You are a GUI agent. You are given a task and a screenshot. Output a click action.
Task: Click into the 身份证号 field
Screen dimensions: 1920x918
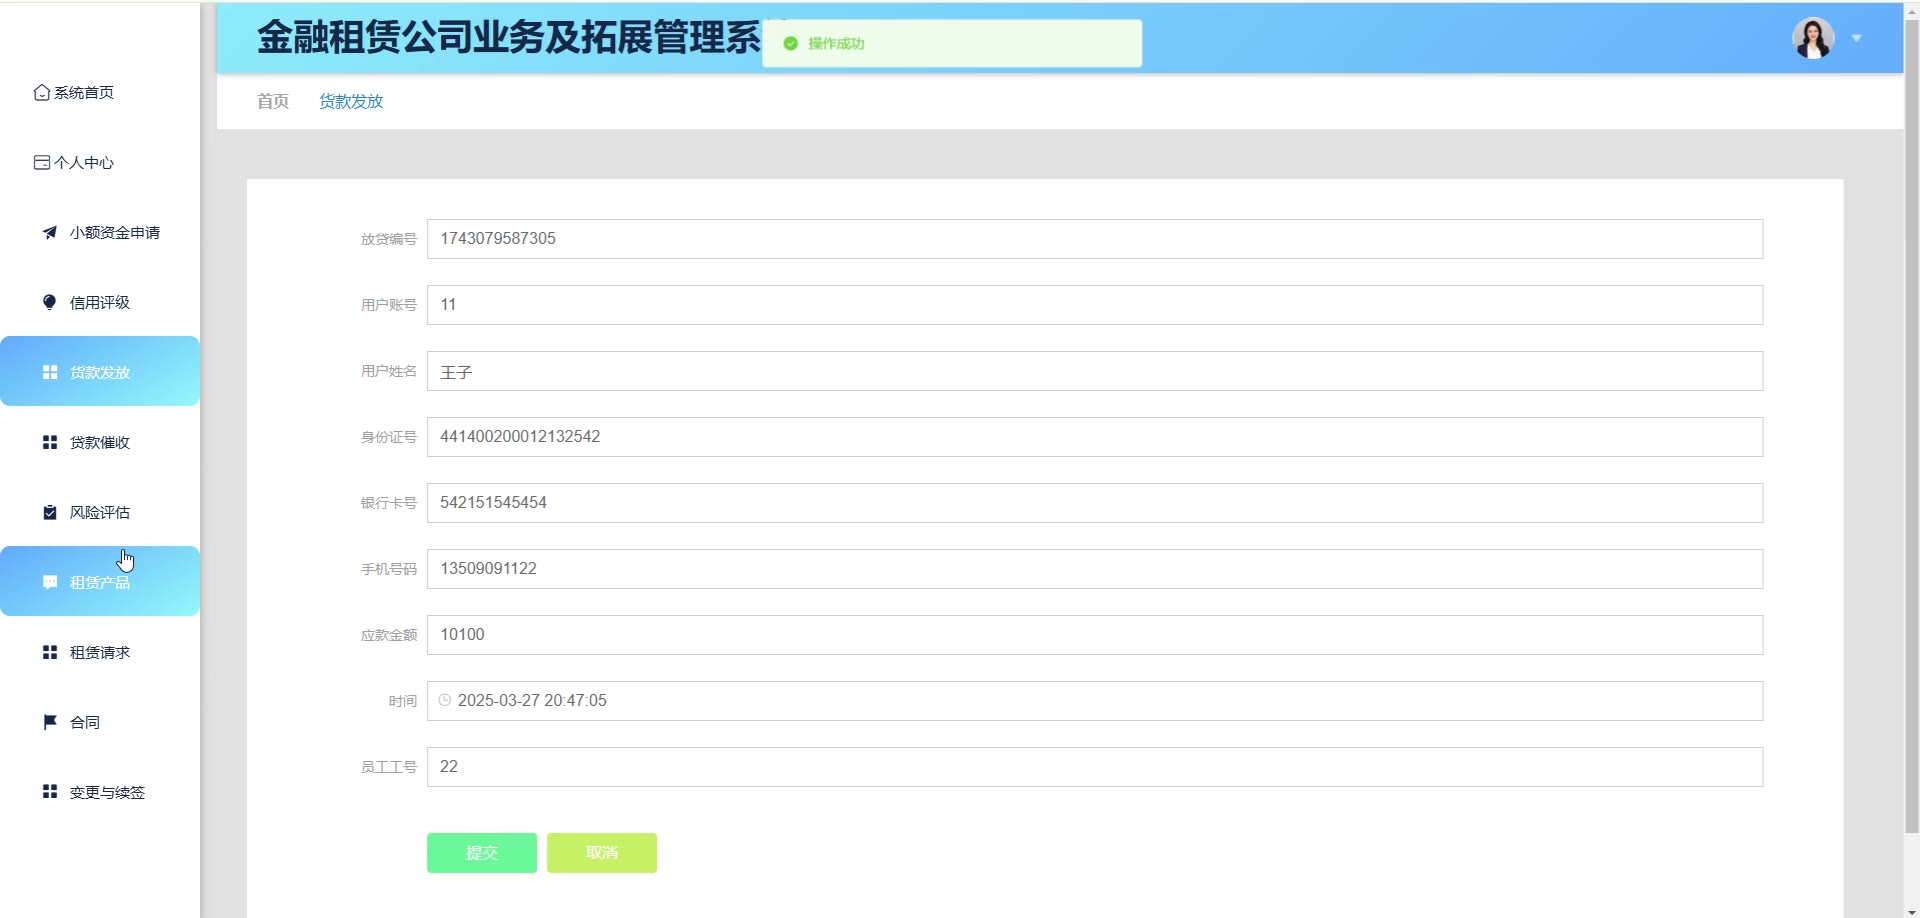pyautogui.click(x=1095, y=437)
